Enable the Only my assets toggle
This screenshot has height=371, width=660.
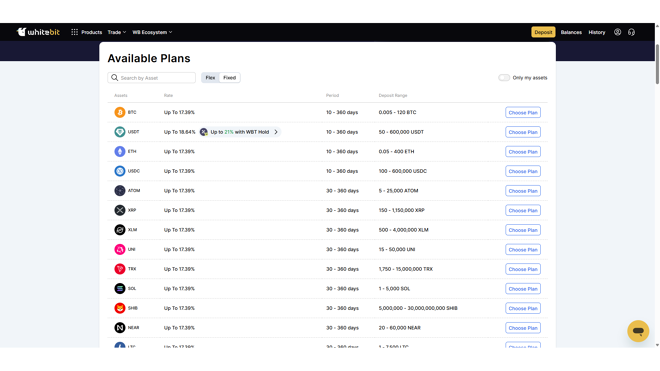click(x=504, y=77)
